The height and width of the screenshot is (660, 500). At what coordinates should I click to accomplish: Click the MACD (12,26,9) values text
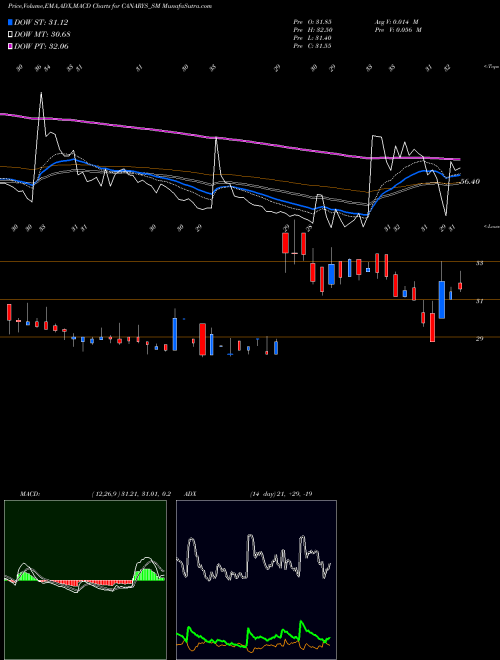131,494
